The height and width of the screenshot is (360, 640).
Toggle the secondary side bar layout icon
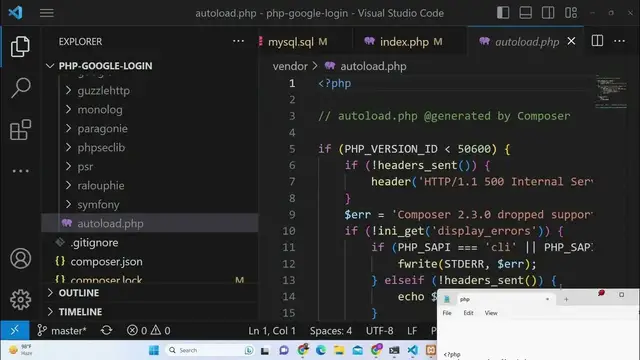click(x=548, y=13)
